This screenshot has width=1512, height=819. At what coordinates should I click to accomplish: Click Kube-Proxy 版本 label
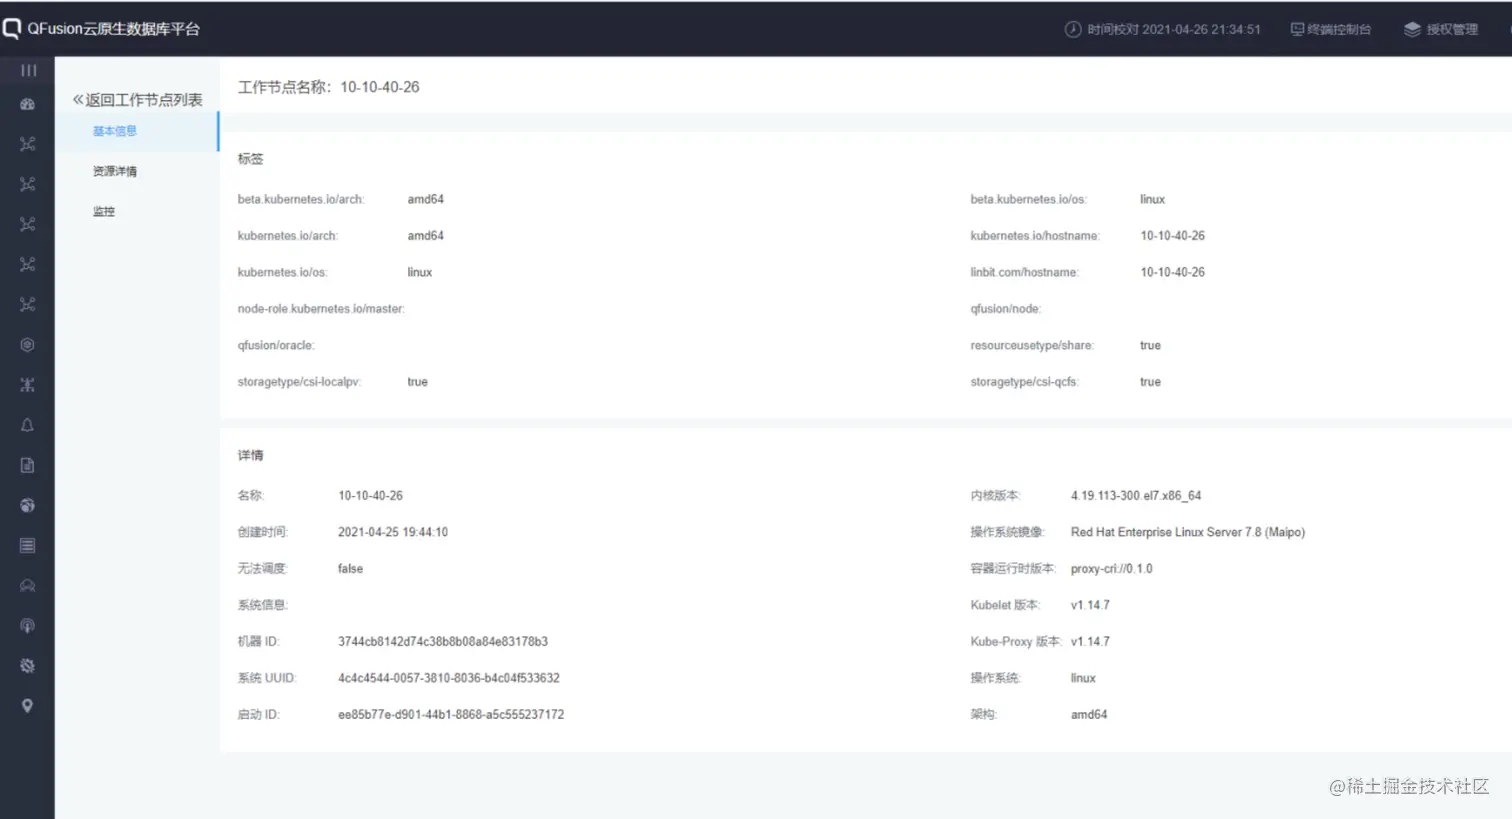pyautogui.click(x=1016, y=641)
